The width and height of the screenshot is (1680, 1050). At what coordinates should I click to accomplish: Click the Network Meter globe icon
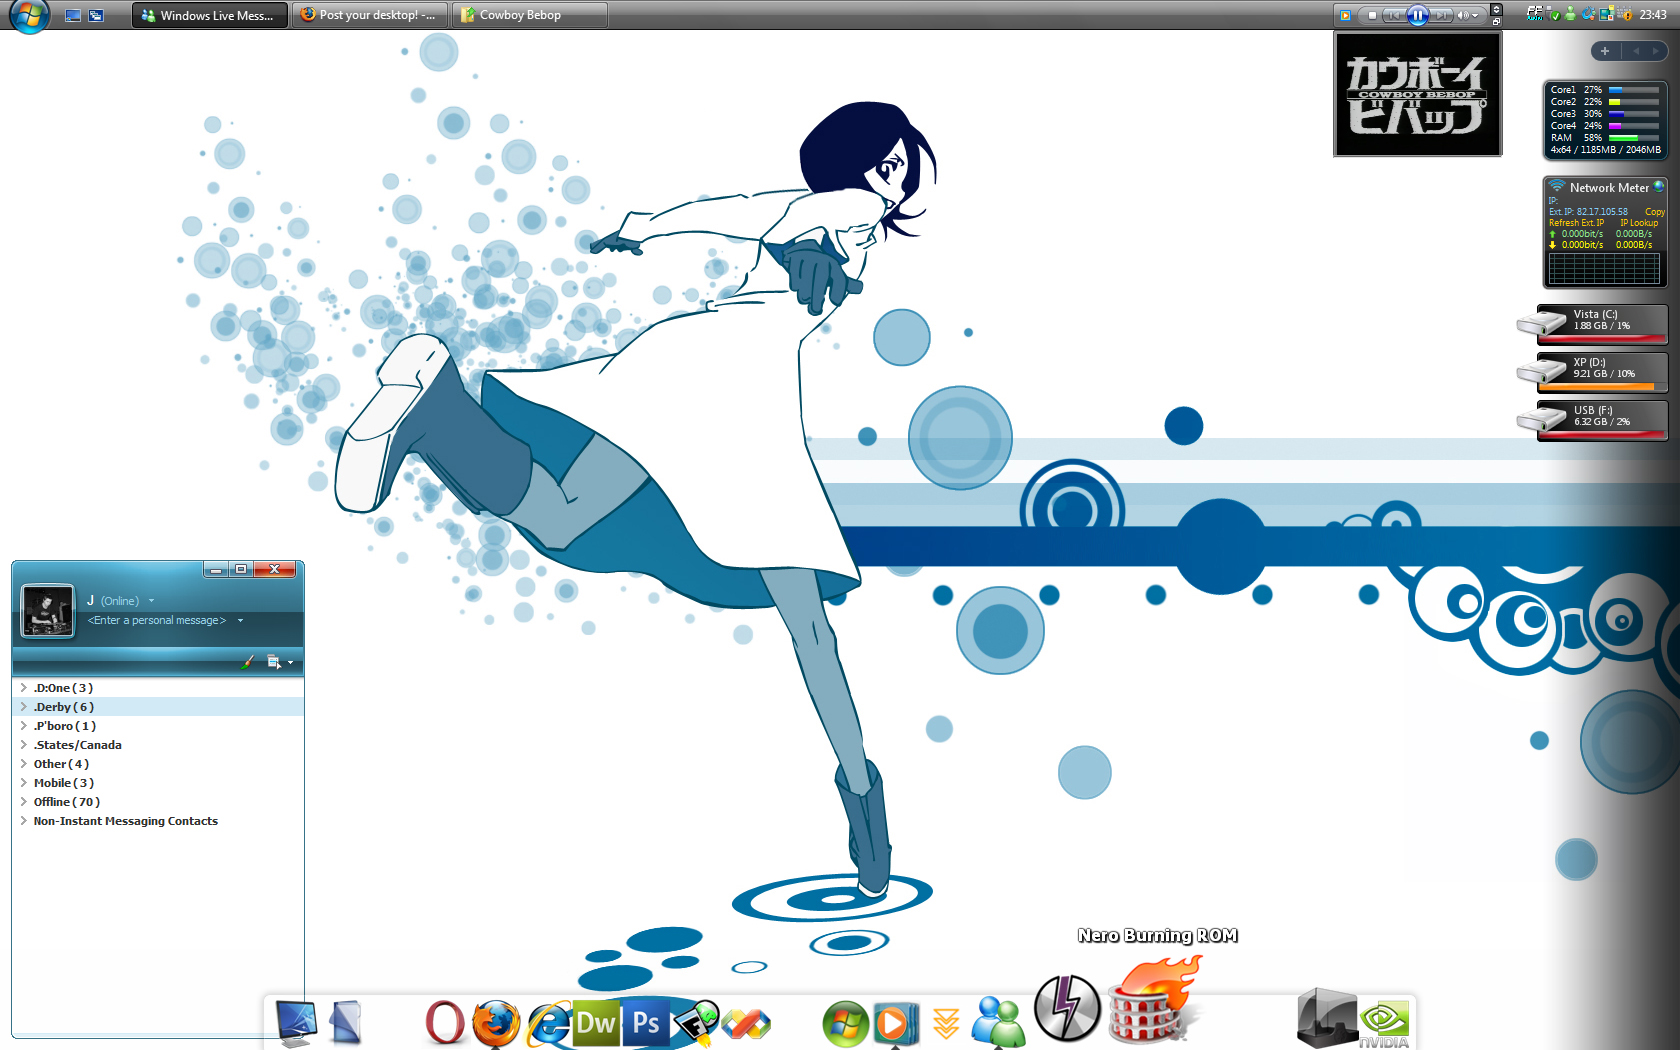pyautogui.click(x=1658, y=186)
